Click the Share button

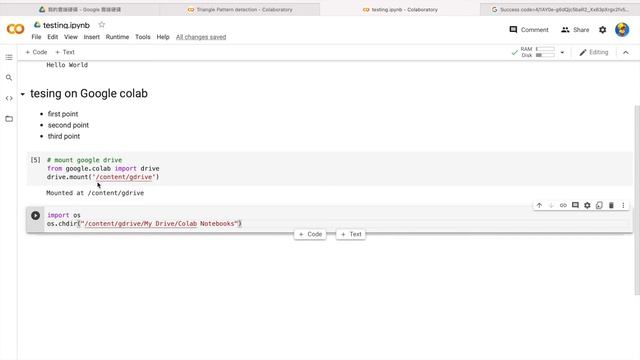click(575, 29)
